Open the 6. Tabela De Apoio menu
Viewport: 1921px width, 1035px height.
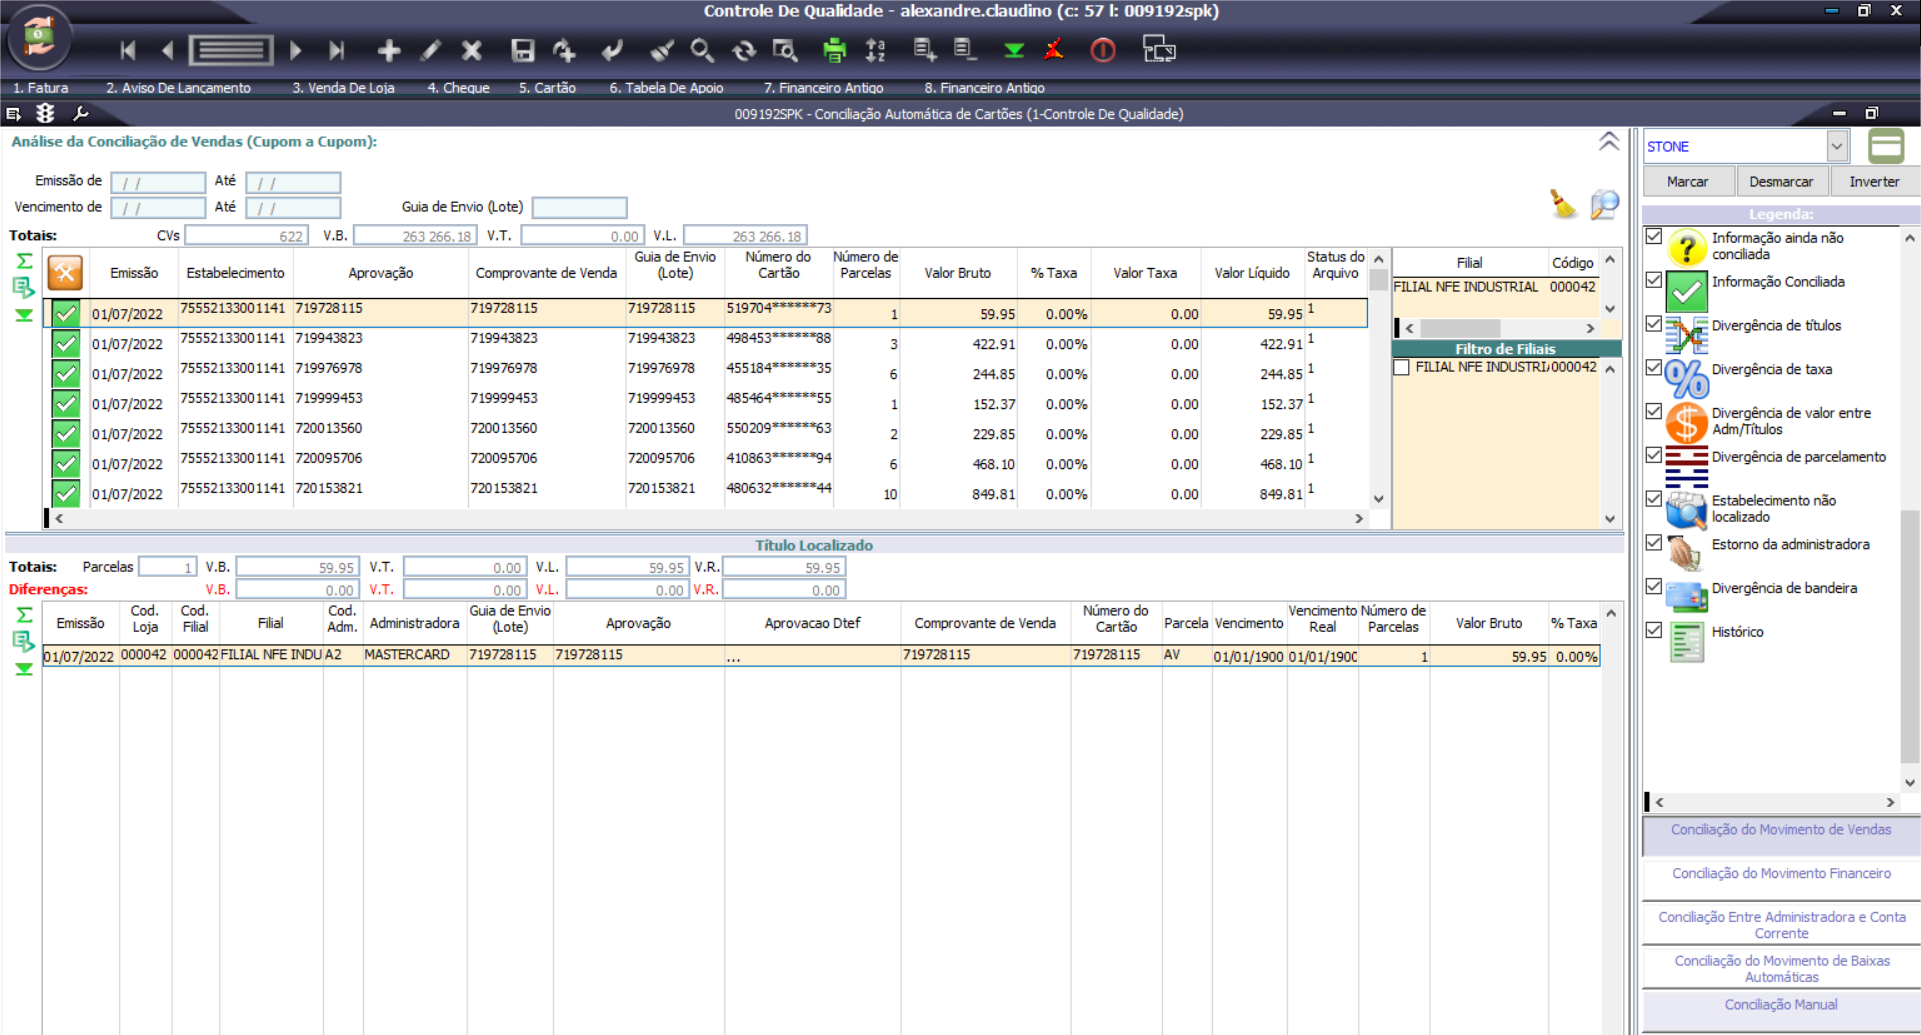(666, 88)
